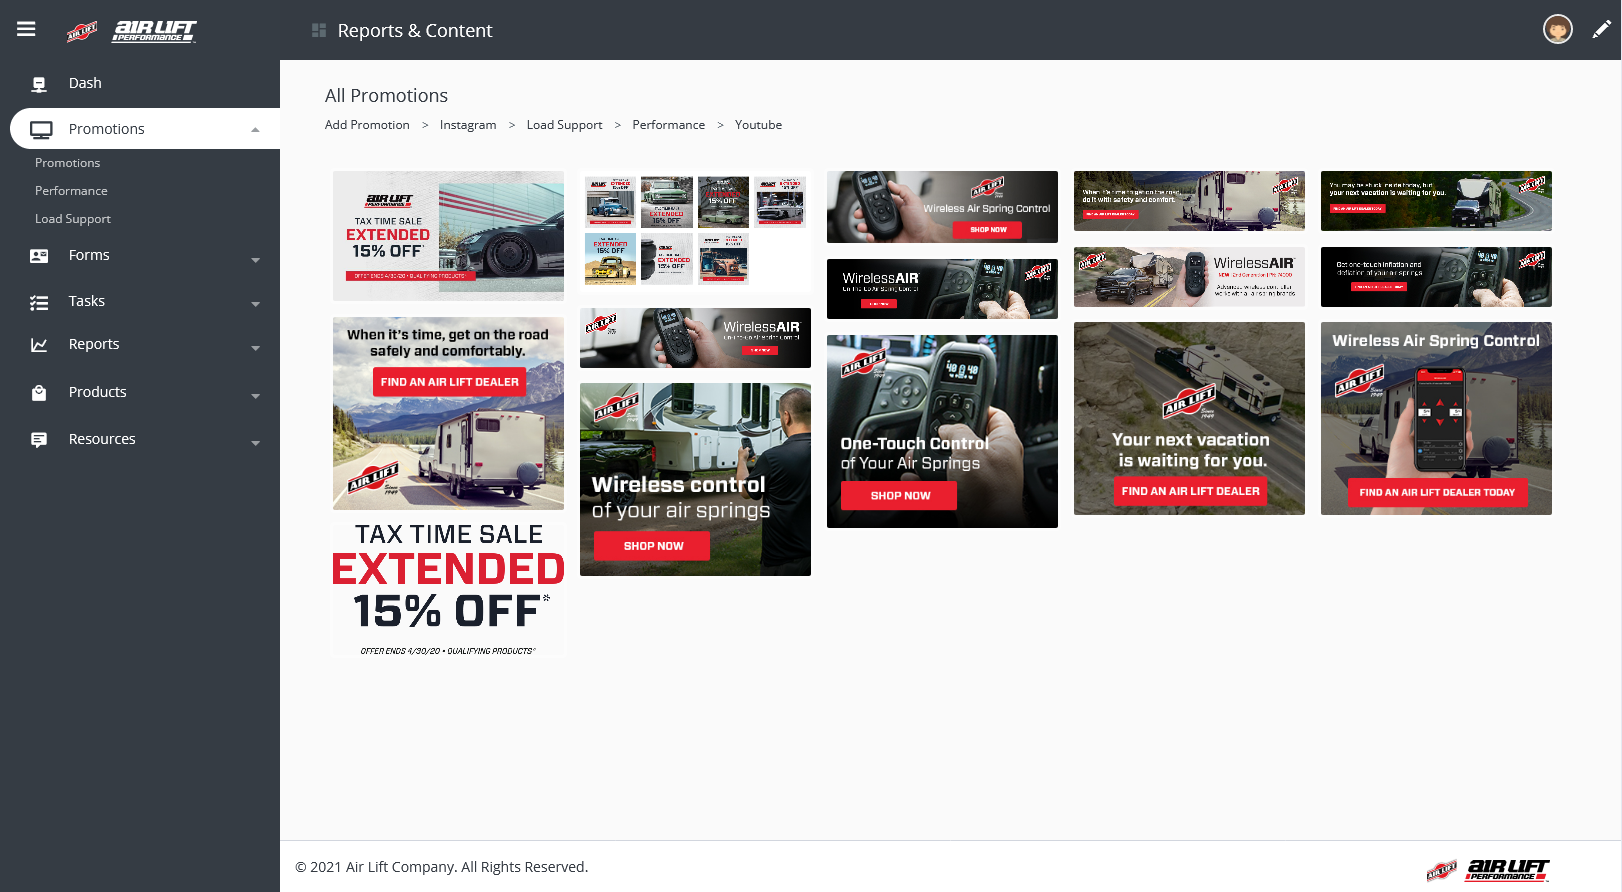
Task: Open 'Wireless control of your air springs' promotion
Action: [x=695, y=479]
